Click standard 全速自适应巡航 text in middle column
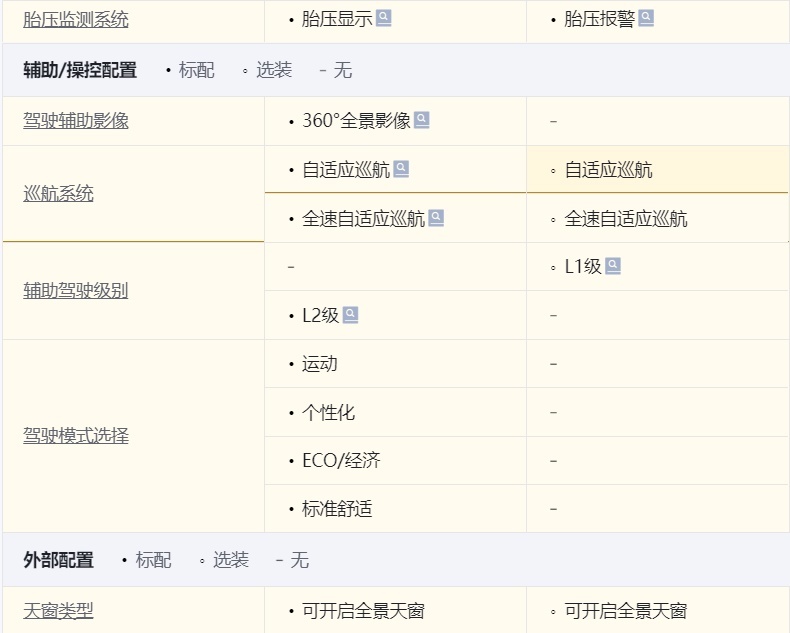790x633 pixels. tap(363, 219)
